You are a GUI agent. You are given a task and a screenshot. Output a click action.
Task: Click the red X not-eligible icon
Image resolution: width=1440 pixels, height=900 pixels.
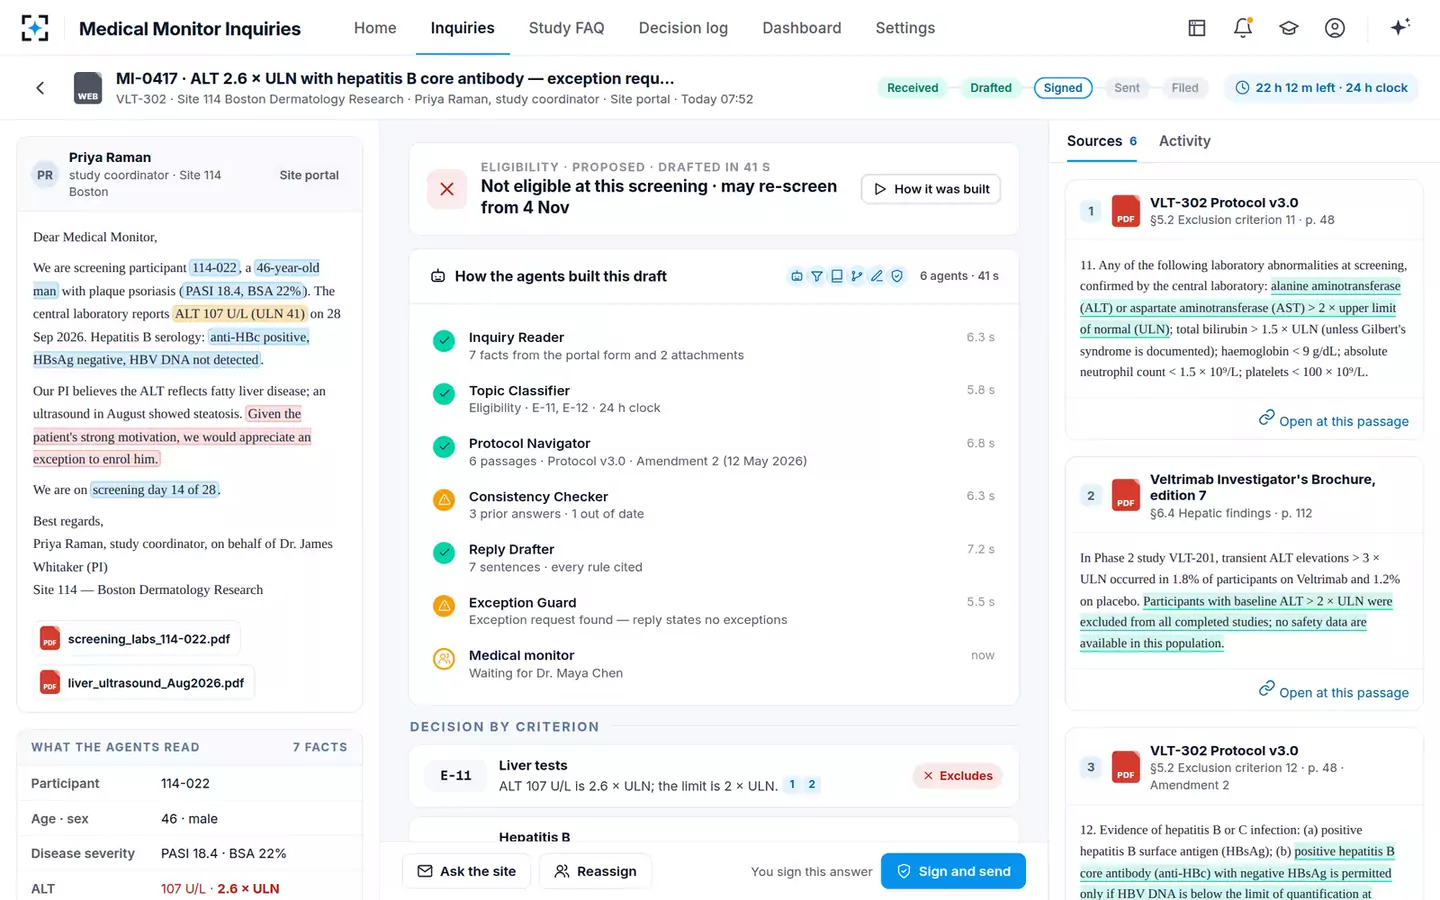tap(447, 189)
